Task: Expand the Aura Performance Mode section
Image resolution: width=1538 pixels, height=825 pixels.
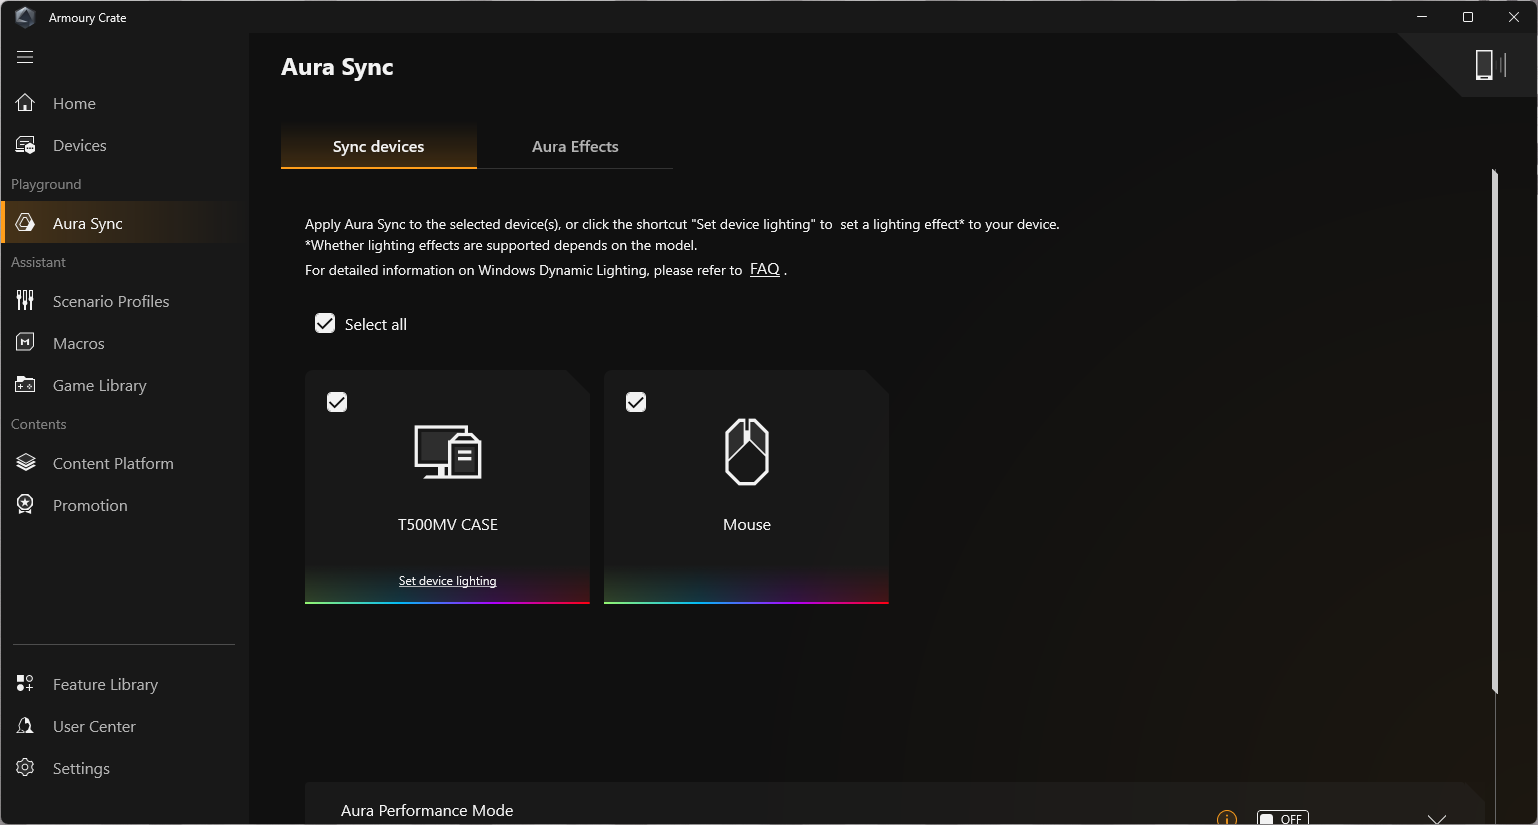Action: point(1437,819)
